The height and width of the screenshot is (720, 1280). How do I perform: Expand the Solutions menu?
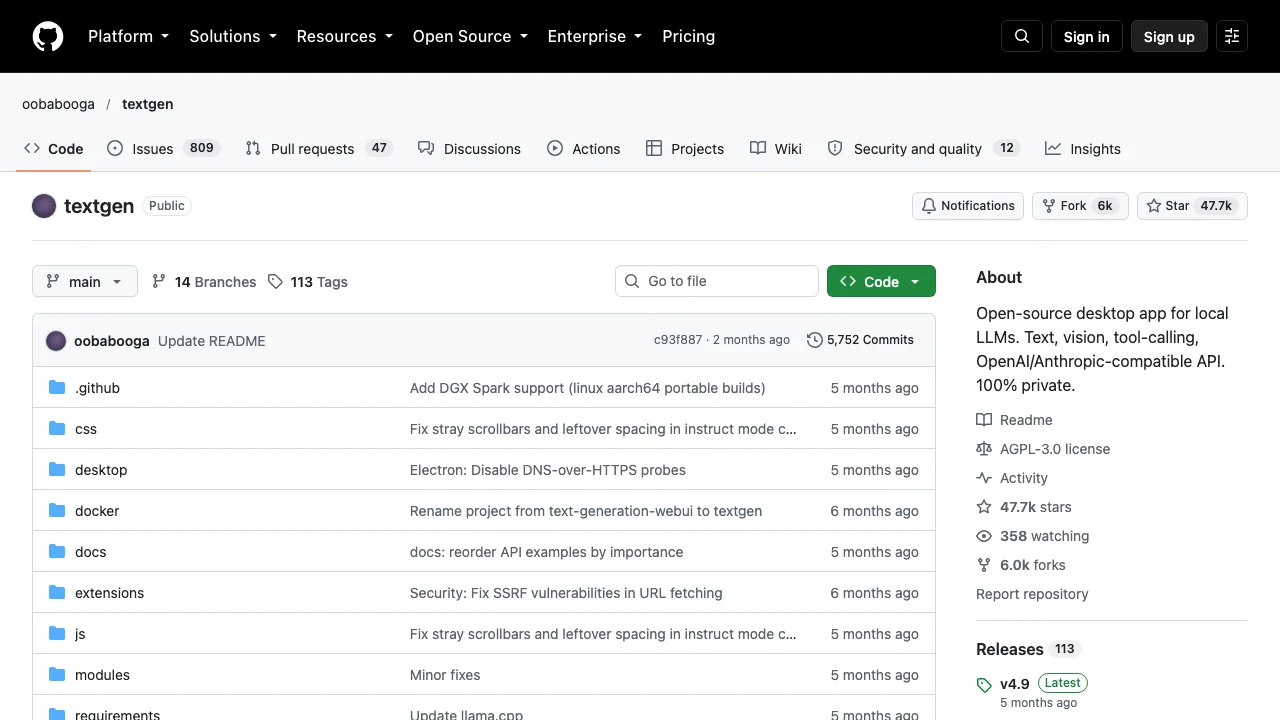tap(234, 36)
